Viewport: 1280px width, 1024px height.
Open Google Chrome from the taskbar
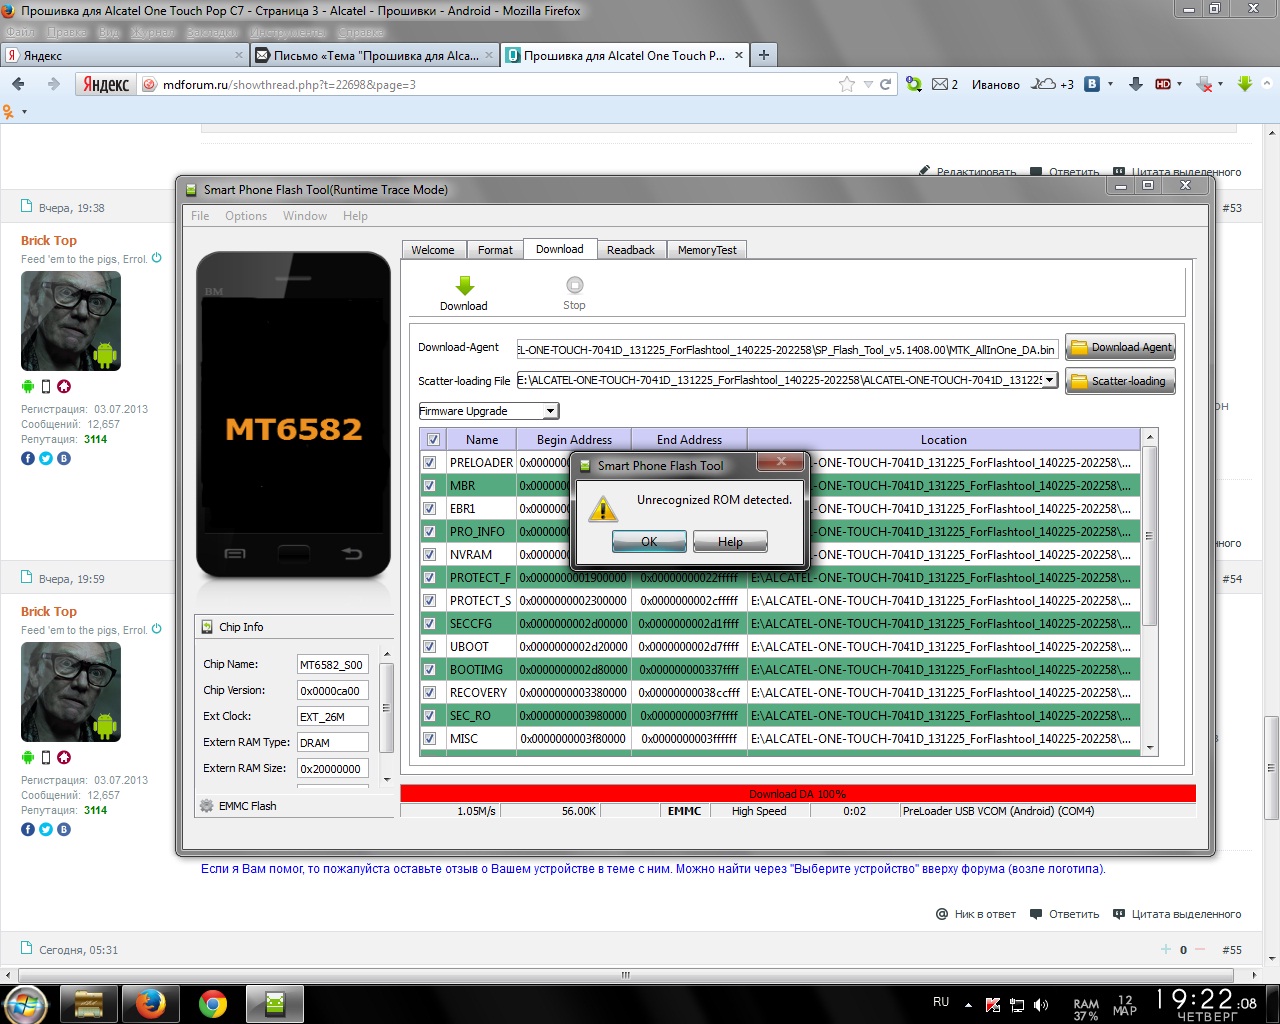coord(212,1004)
